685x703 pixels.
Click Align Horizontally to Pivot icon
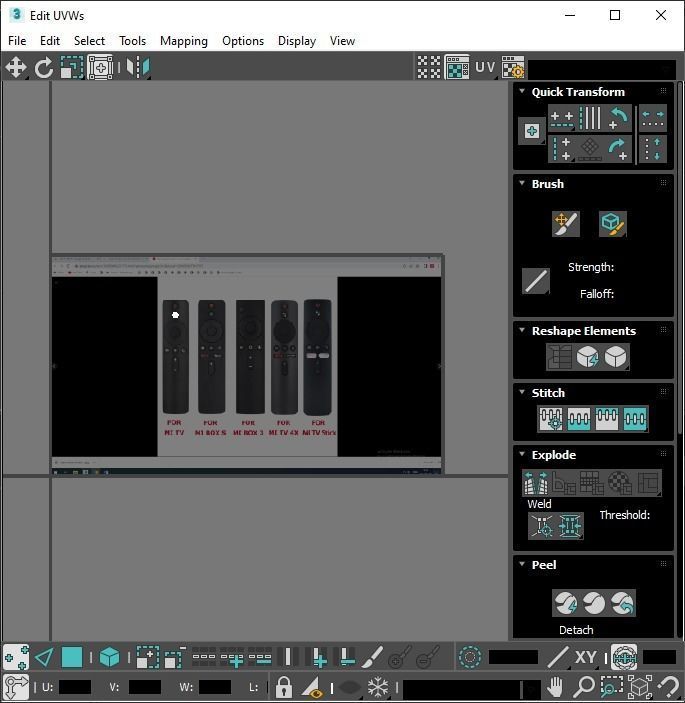tap(562, 118)
